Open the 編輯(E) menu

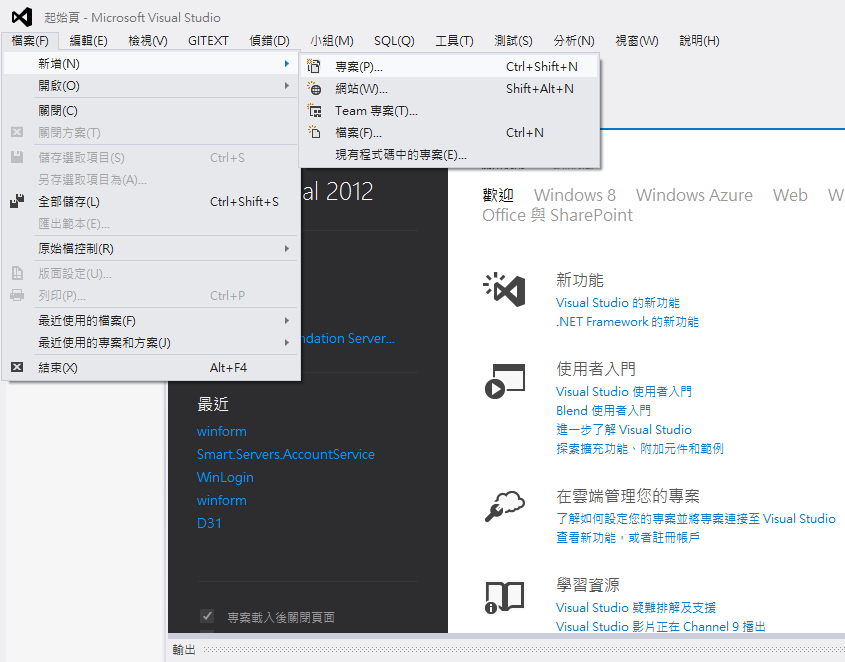coord(88,41)
